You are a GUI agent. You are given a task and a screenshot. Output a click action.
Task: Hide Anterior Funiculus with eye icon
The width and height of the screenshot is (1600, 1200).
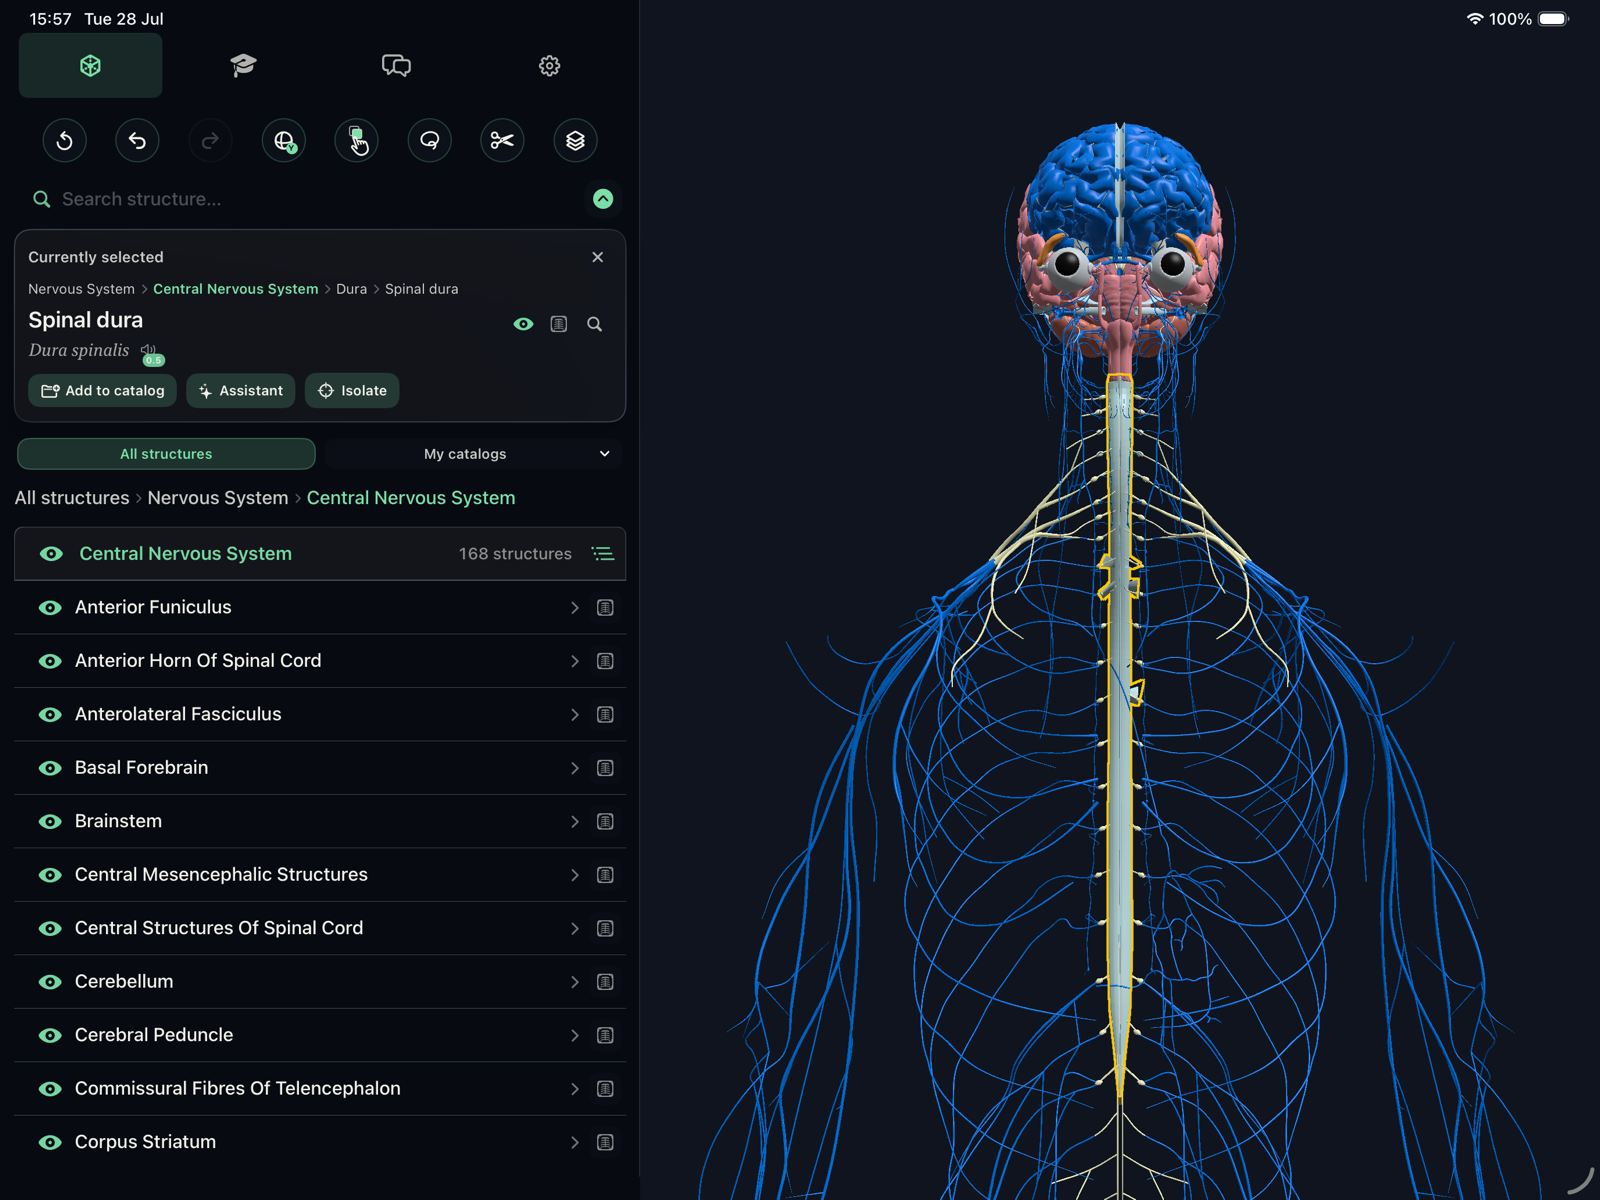tap(50, 608)
